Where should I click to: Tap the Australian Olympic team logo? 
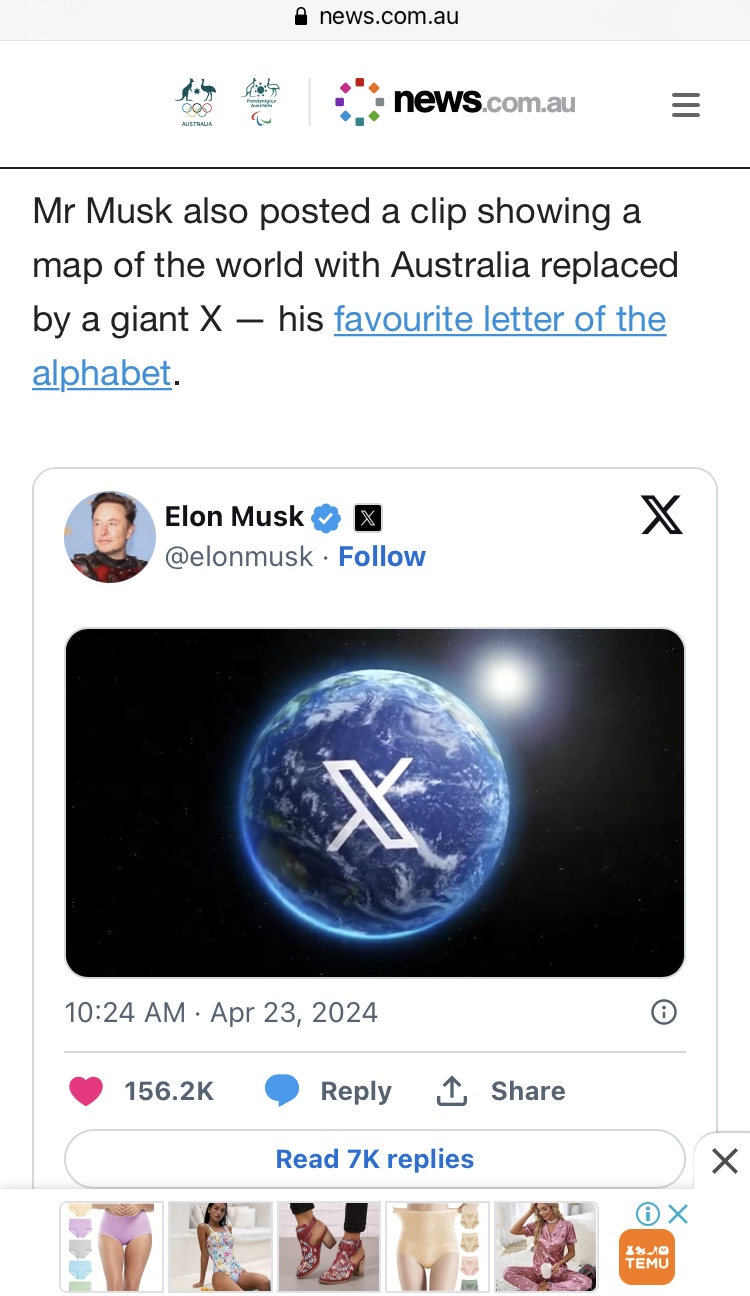197,101
